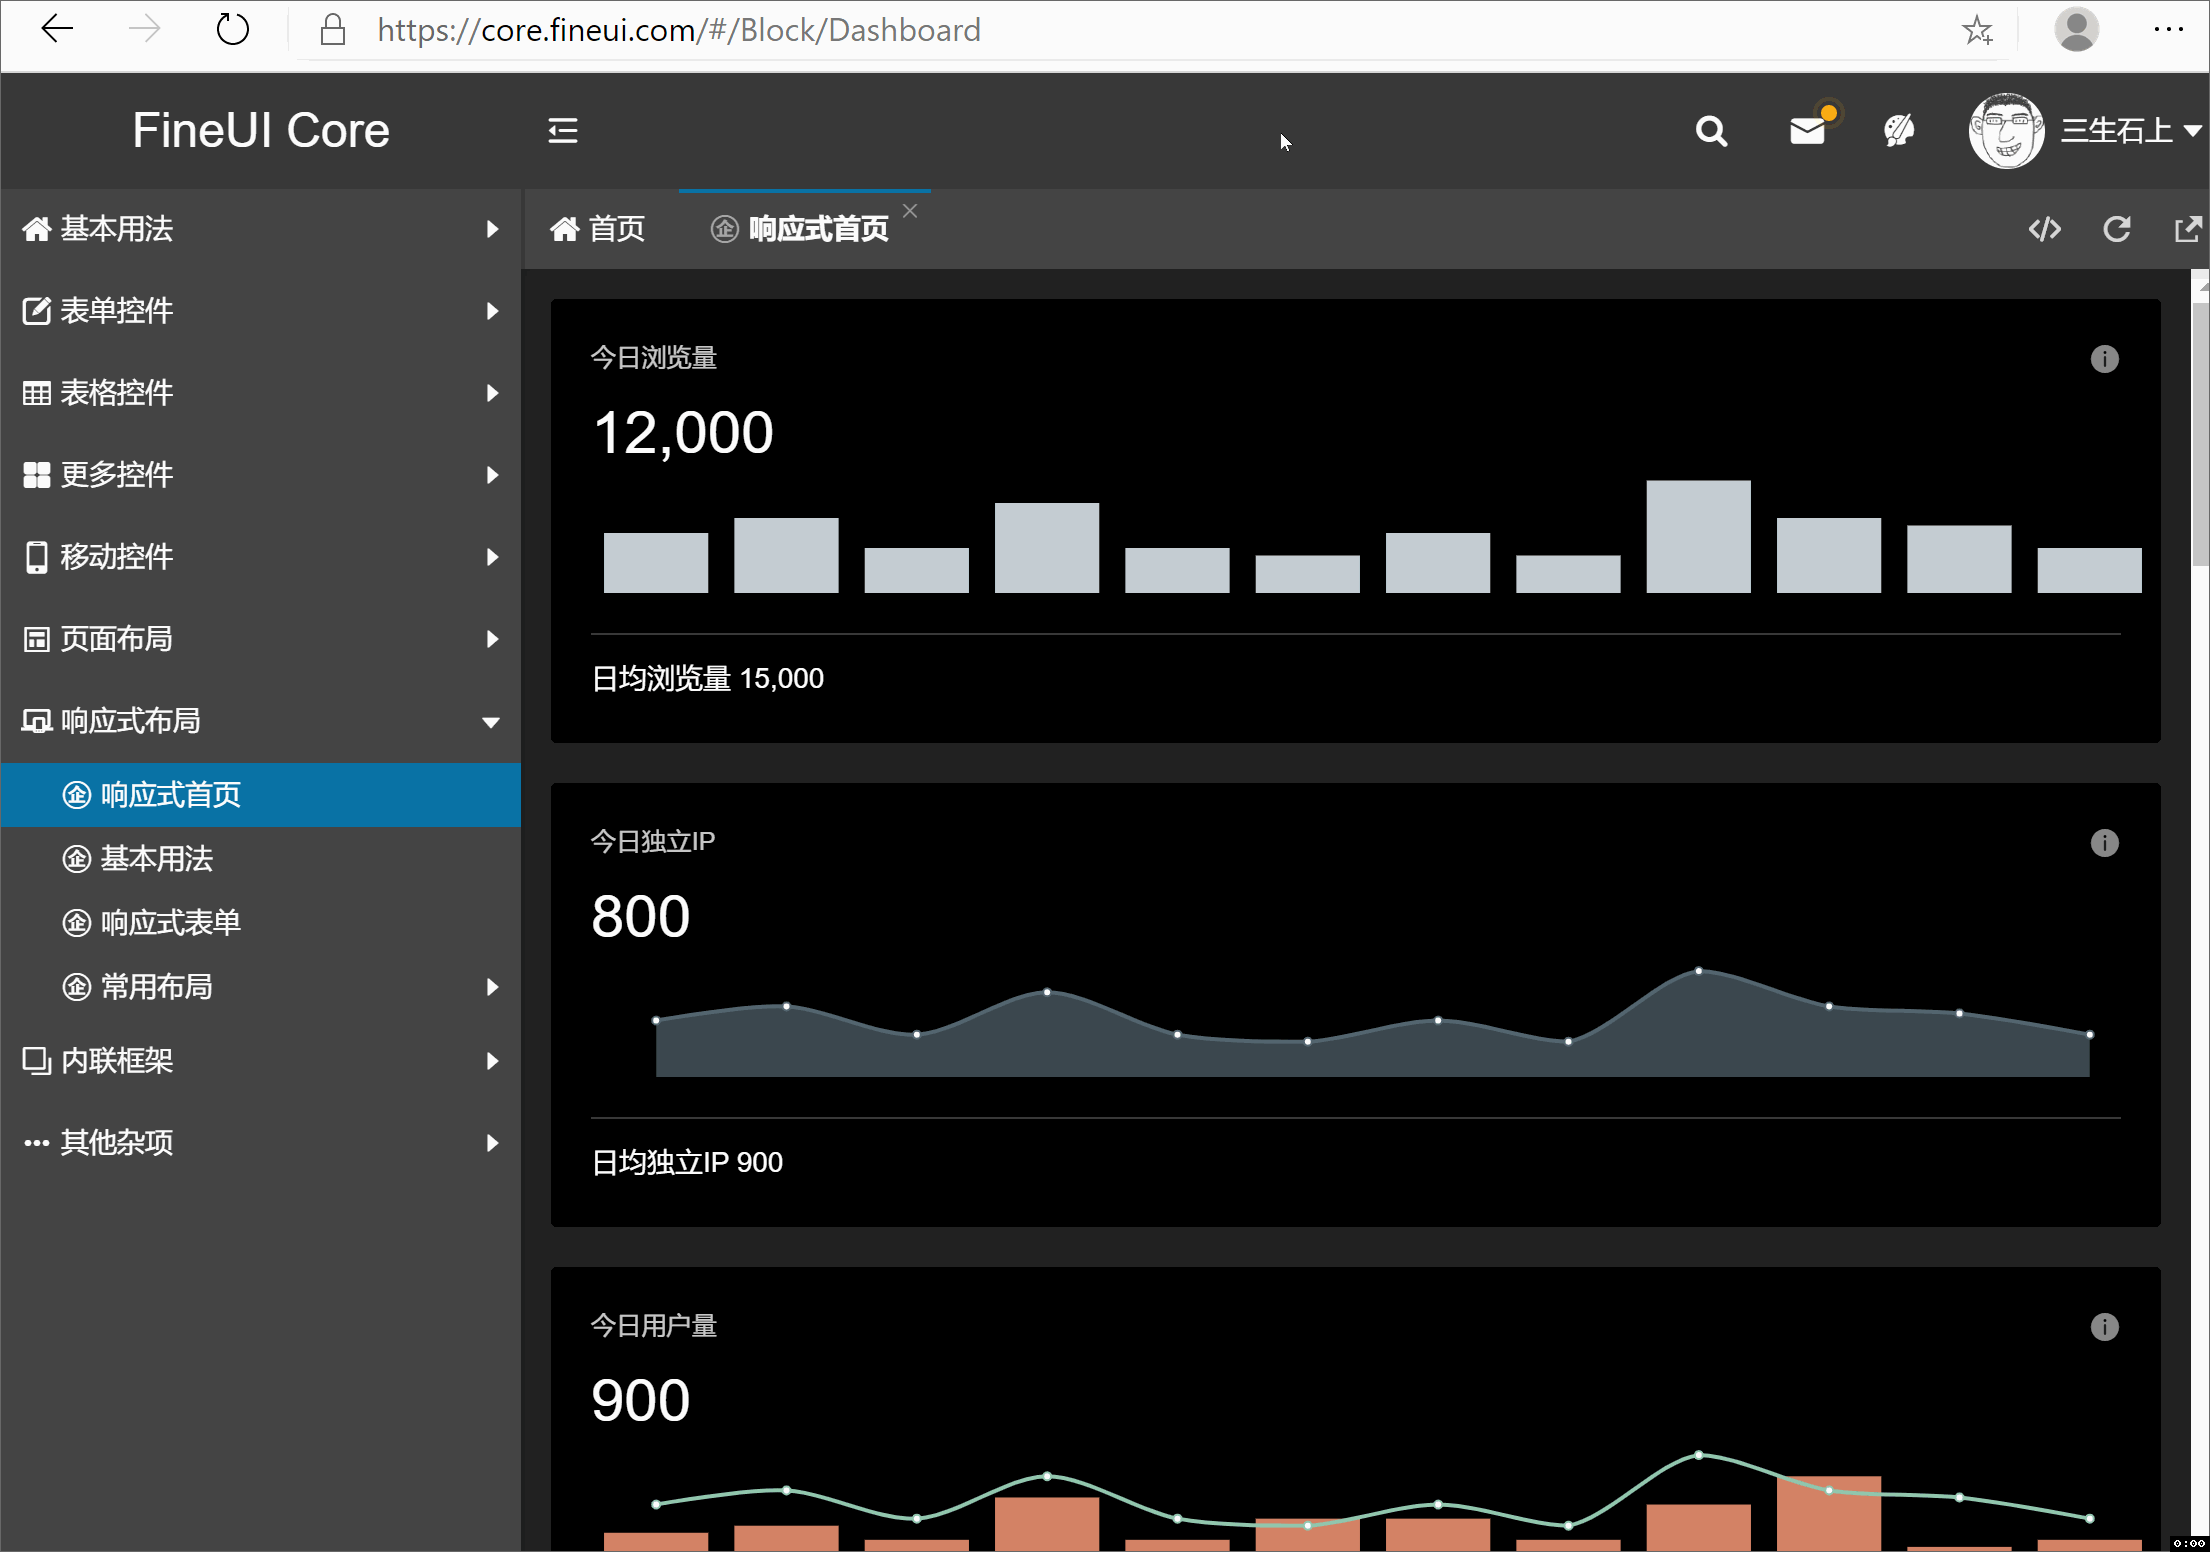Switch to the 首页 tab
This screenshot has width=2210, height=1552.
[598, 230]
